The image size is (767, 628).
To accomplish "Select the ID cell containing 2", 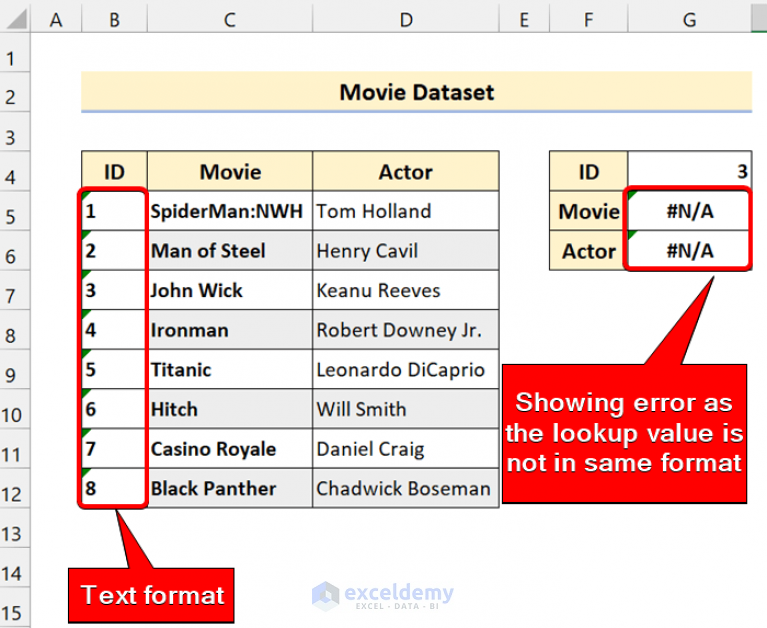I will click(114, 250).
